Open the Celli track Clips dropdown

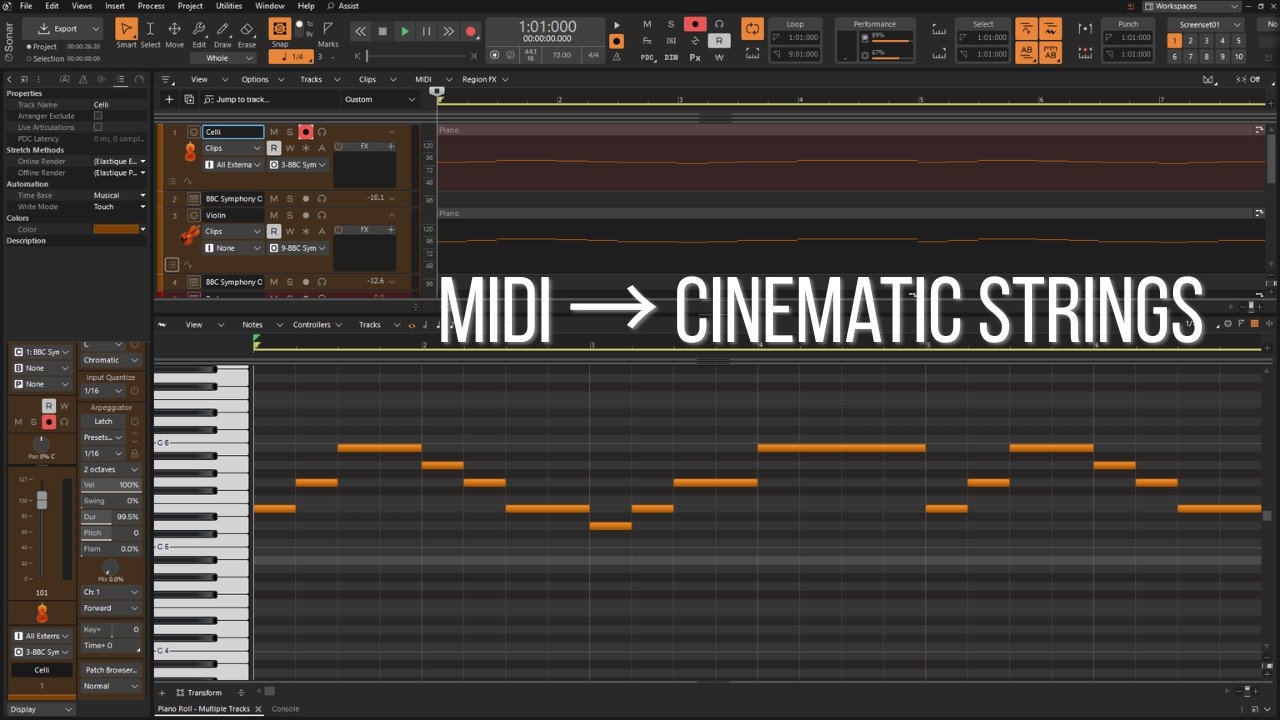coord(232,148)
